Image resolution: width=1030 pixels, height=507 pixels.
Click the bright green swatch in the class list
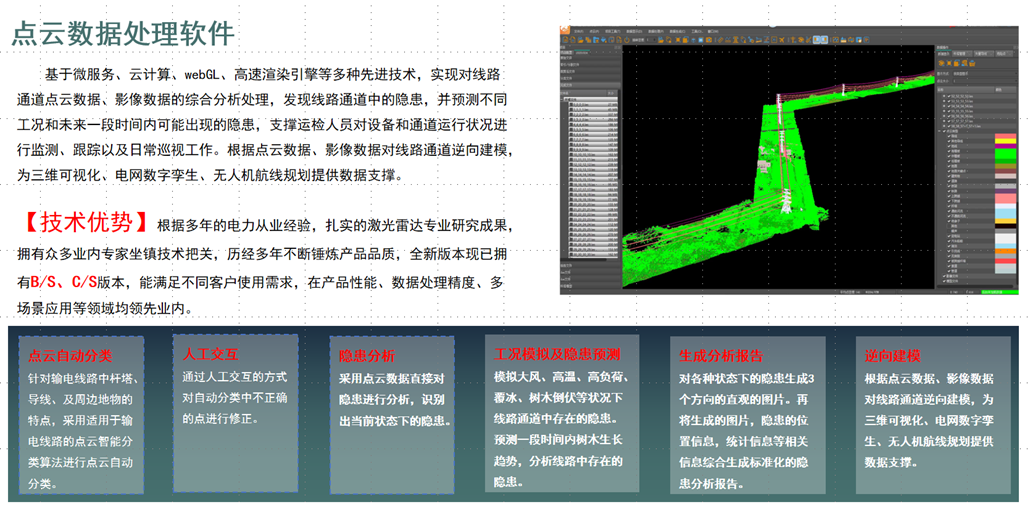[x=1005, y=154]
